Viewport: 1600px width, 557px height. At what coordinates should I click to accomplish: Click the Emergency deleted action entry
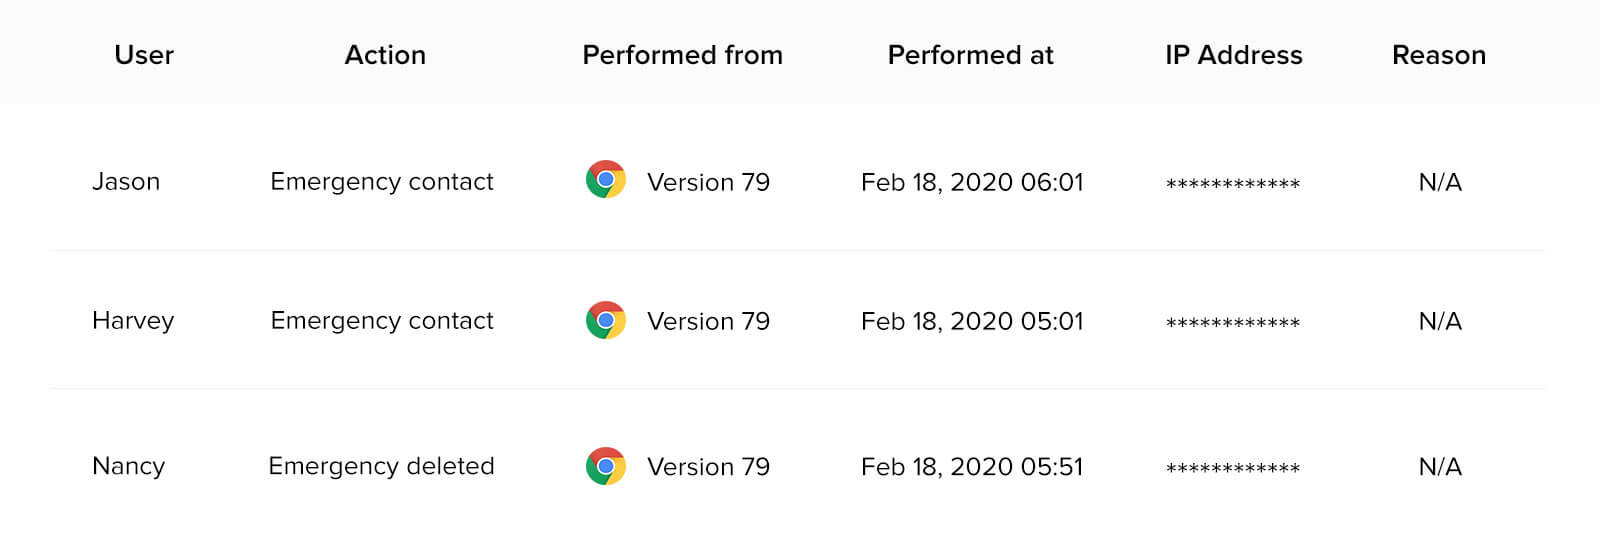[381, 466]
